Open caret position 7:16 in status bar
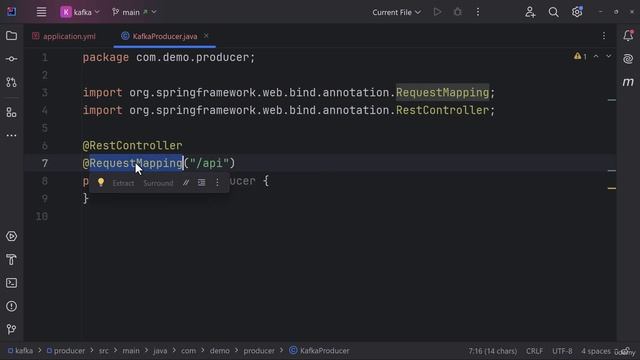 point(492,351)
